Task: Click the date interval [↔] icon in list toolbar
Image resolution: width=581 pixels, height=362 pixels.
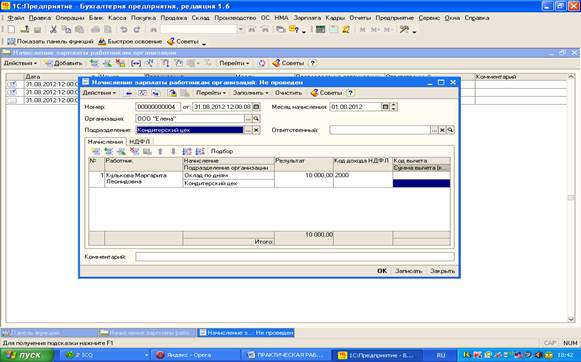Action: click(136, 63)
